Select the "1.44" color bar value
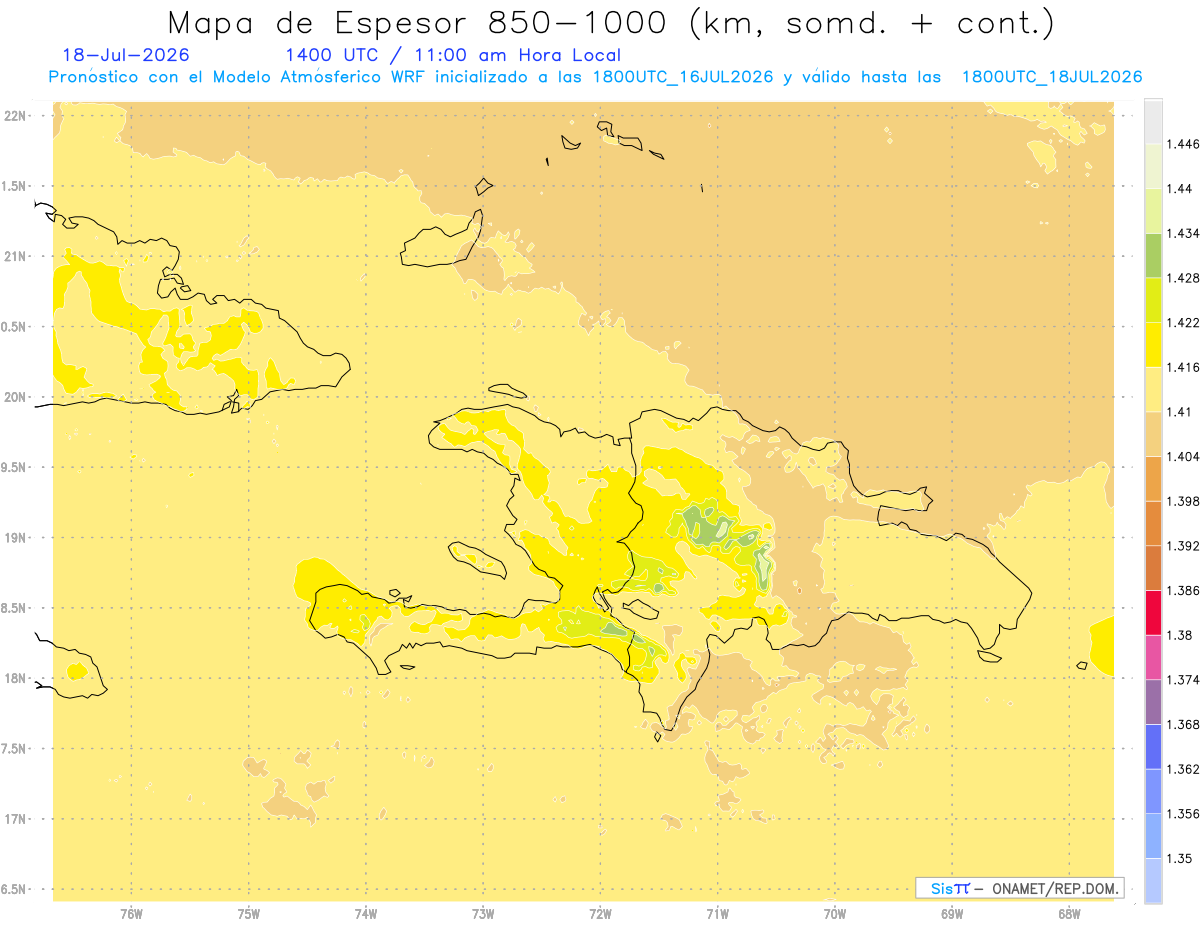The height and width of the screenshot is (927, 1200). pyautogui.click(x=1179, y=189)
